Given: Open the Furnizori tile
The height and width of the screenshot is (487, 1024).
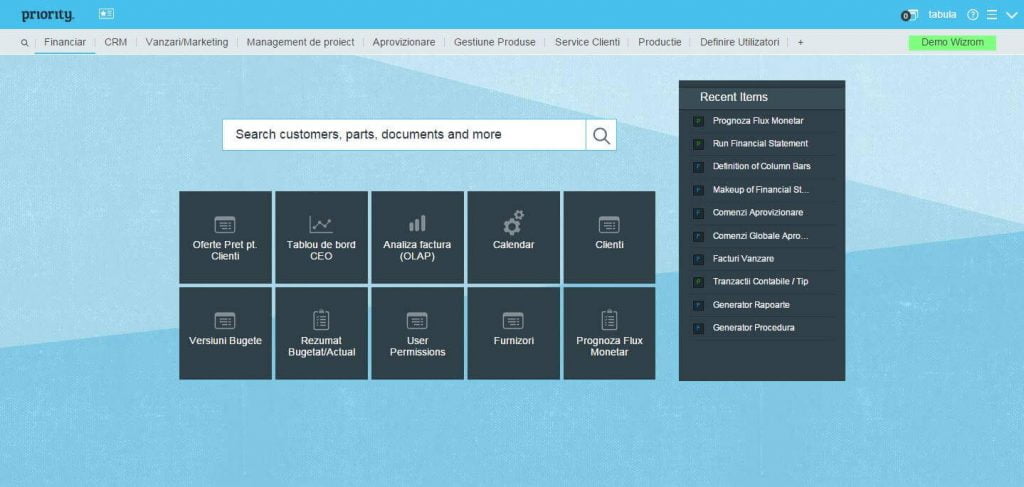Looking at the screenshot, I should pos(513,334).
